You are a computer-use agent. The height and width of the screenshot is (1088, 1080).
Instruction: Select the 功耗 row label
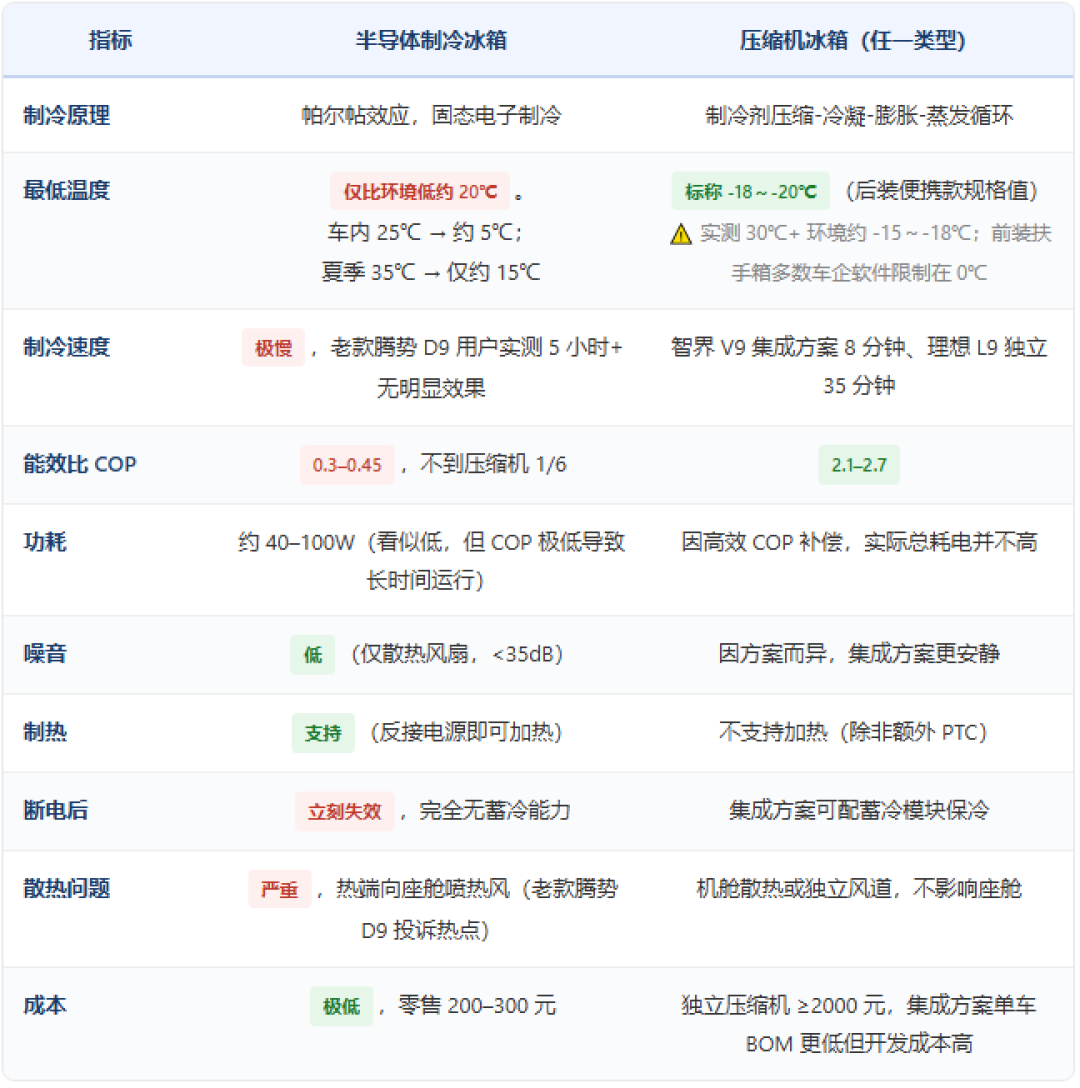click(x=45, y=542)
